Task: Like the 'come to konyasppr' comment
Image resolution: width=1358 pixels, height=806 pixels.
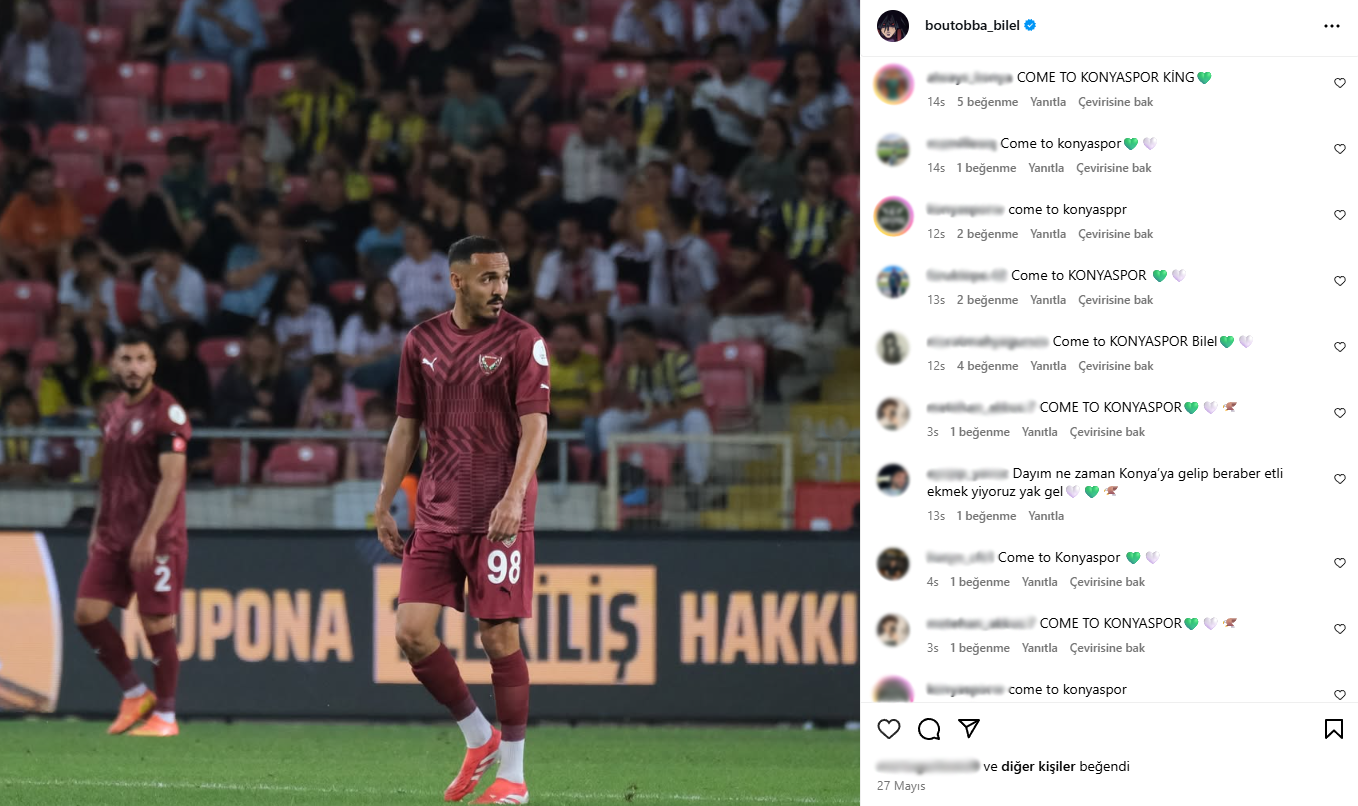Action: coord(1340,215)
